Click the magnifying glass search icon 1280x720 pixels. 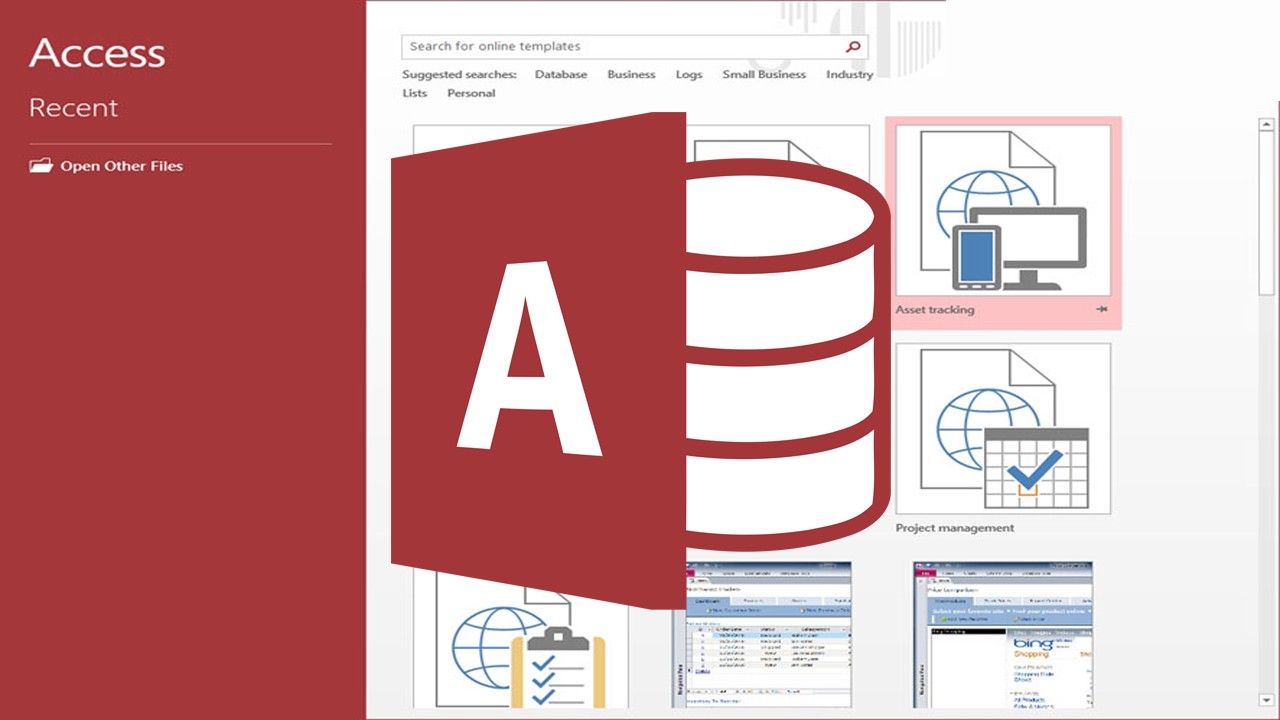coord(852,46)
